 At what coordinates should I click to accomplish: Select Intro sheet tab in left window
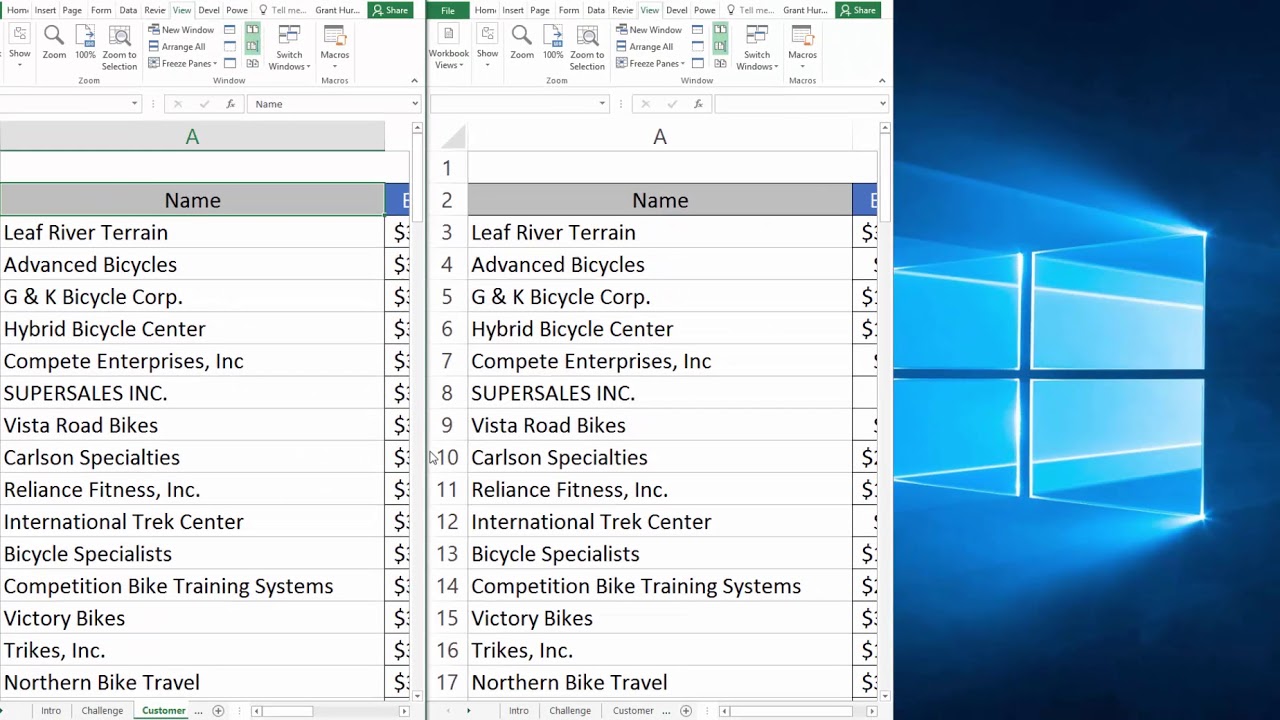point(51,711)
